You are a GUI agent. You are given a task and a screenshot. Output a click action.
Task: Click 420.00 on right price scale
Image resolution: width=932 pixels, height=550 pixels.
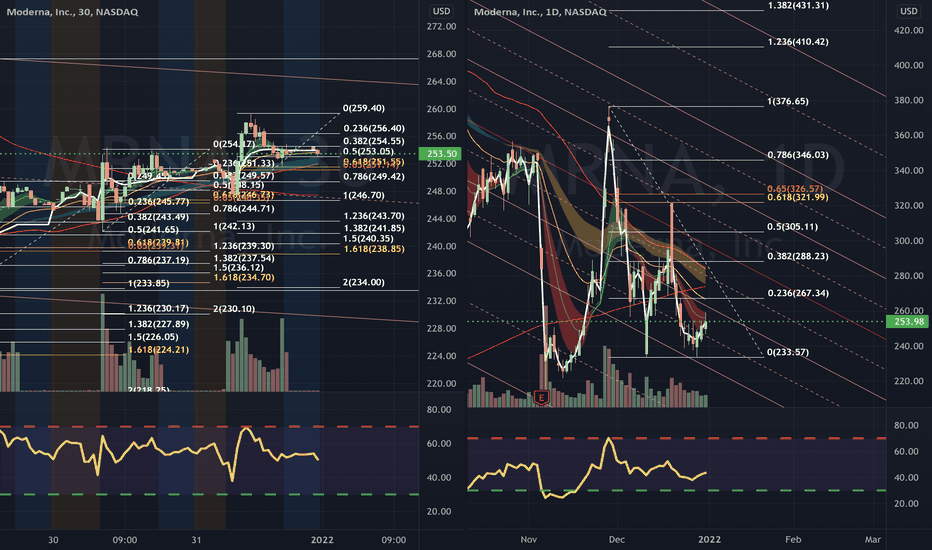(908, 31)
